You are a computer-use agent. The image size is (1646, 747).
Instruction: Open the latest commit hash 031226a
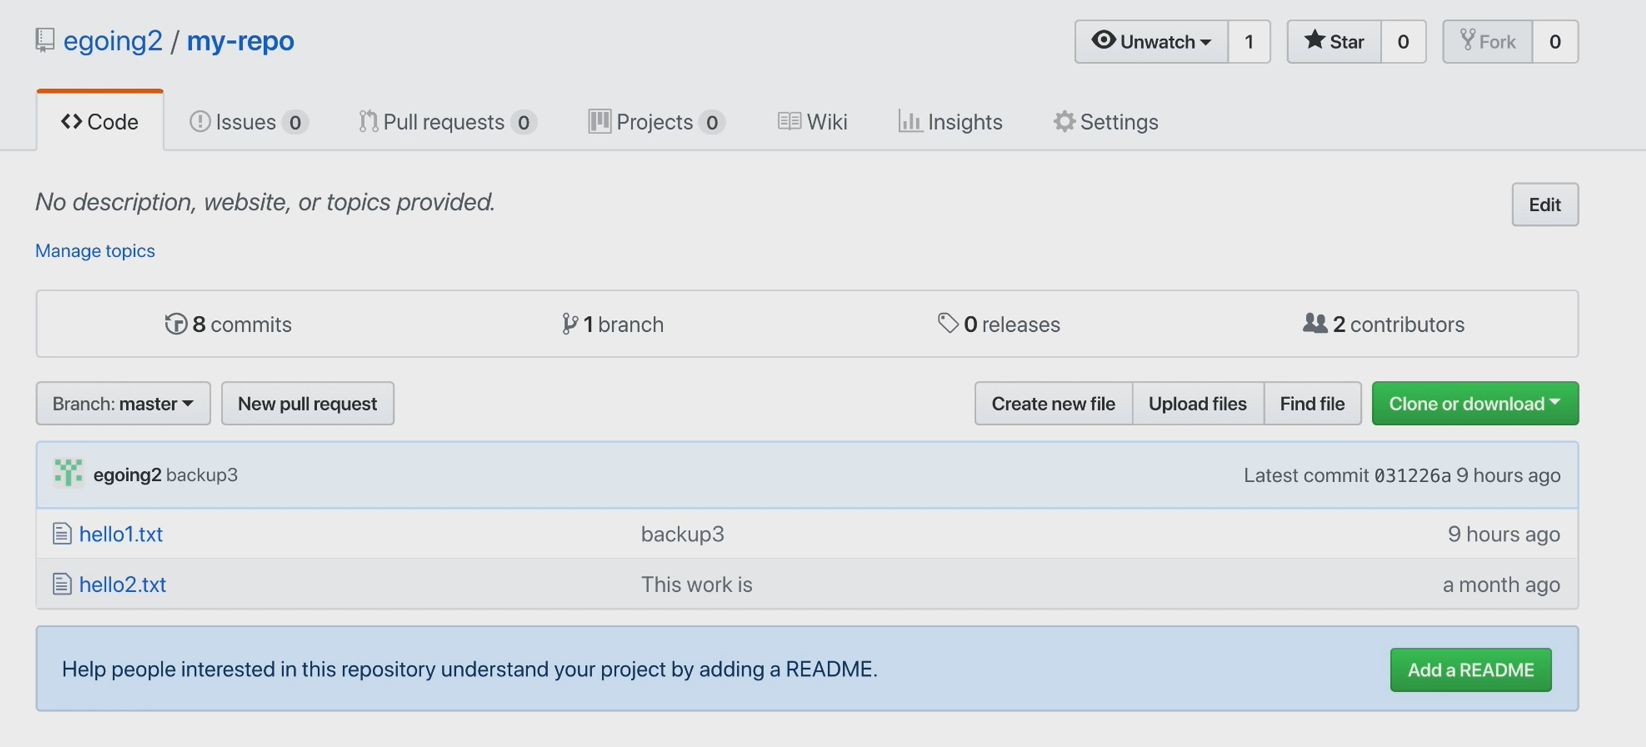(x=1412, y=476)
